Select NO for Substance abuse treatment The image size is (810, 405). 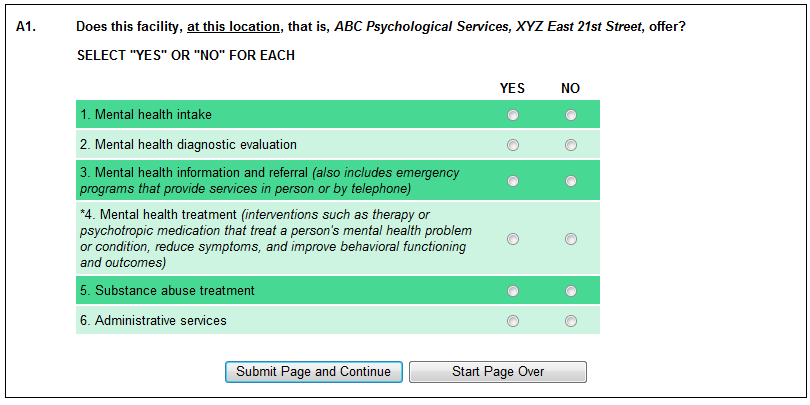pos(571,291)
